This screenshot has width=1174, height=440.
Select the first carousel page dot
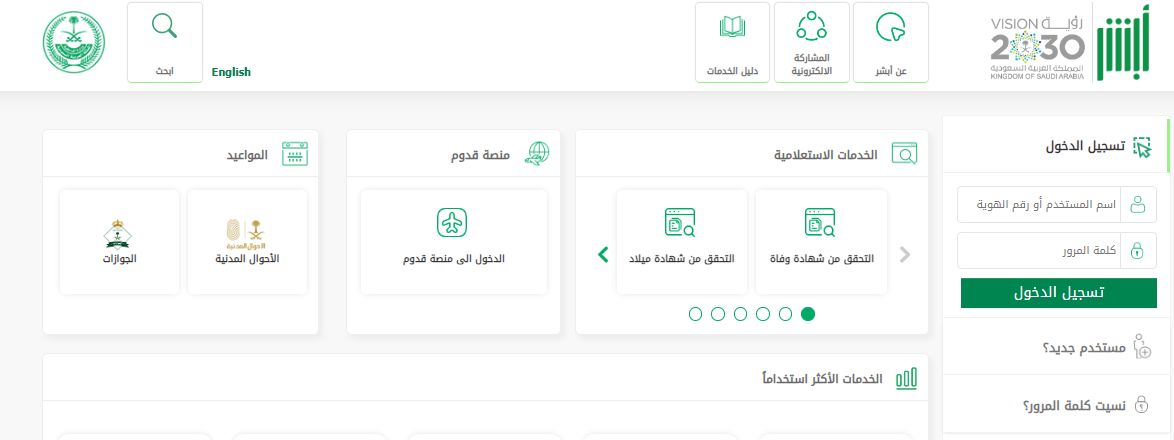(695, 314)
